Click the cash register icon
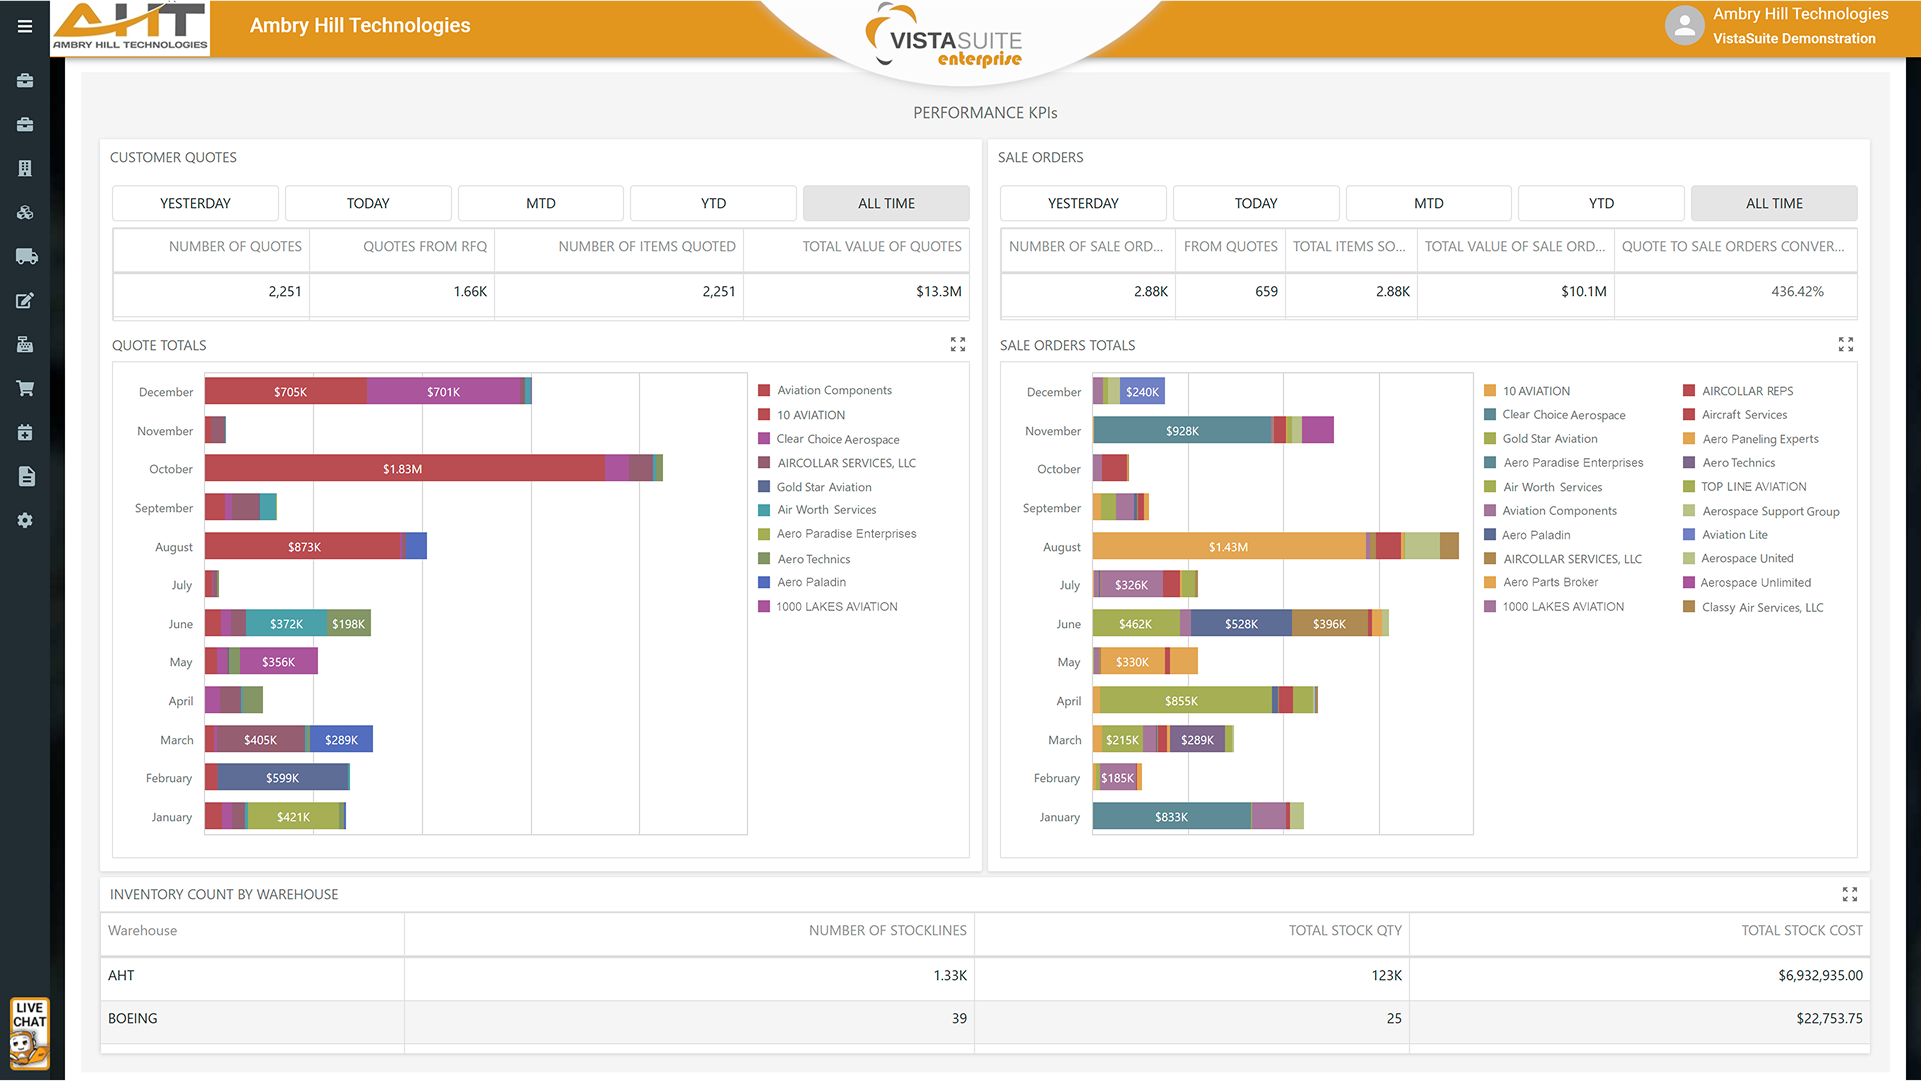Image resolution: width=1921 pixels, height=1081 pixels. pyautogui.click(x=25, y=345)
